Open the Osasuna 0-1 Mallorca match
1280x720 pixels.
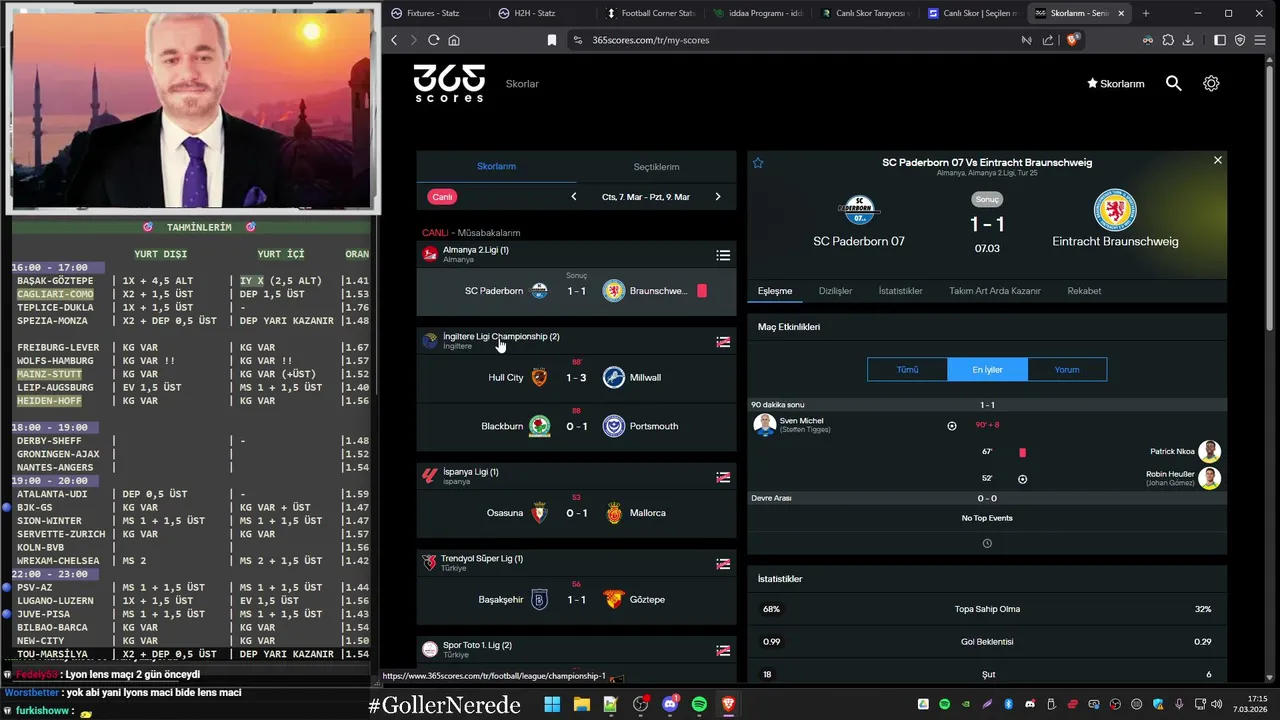tap(576, 513)
